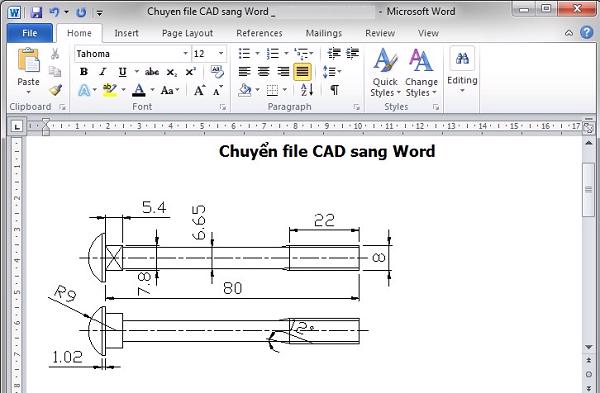This screenshot has width=600, height=393.
Task: Open the File tab
Action: (x=30, y=33)
